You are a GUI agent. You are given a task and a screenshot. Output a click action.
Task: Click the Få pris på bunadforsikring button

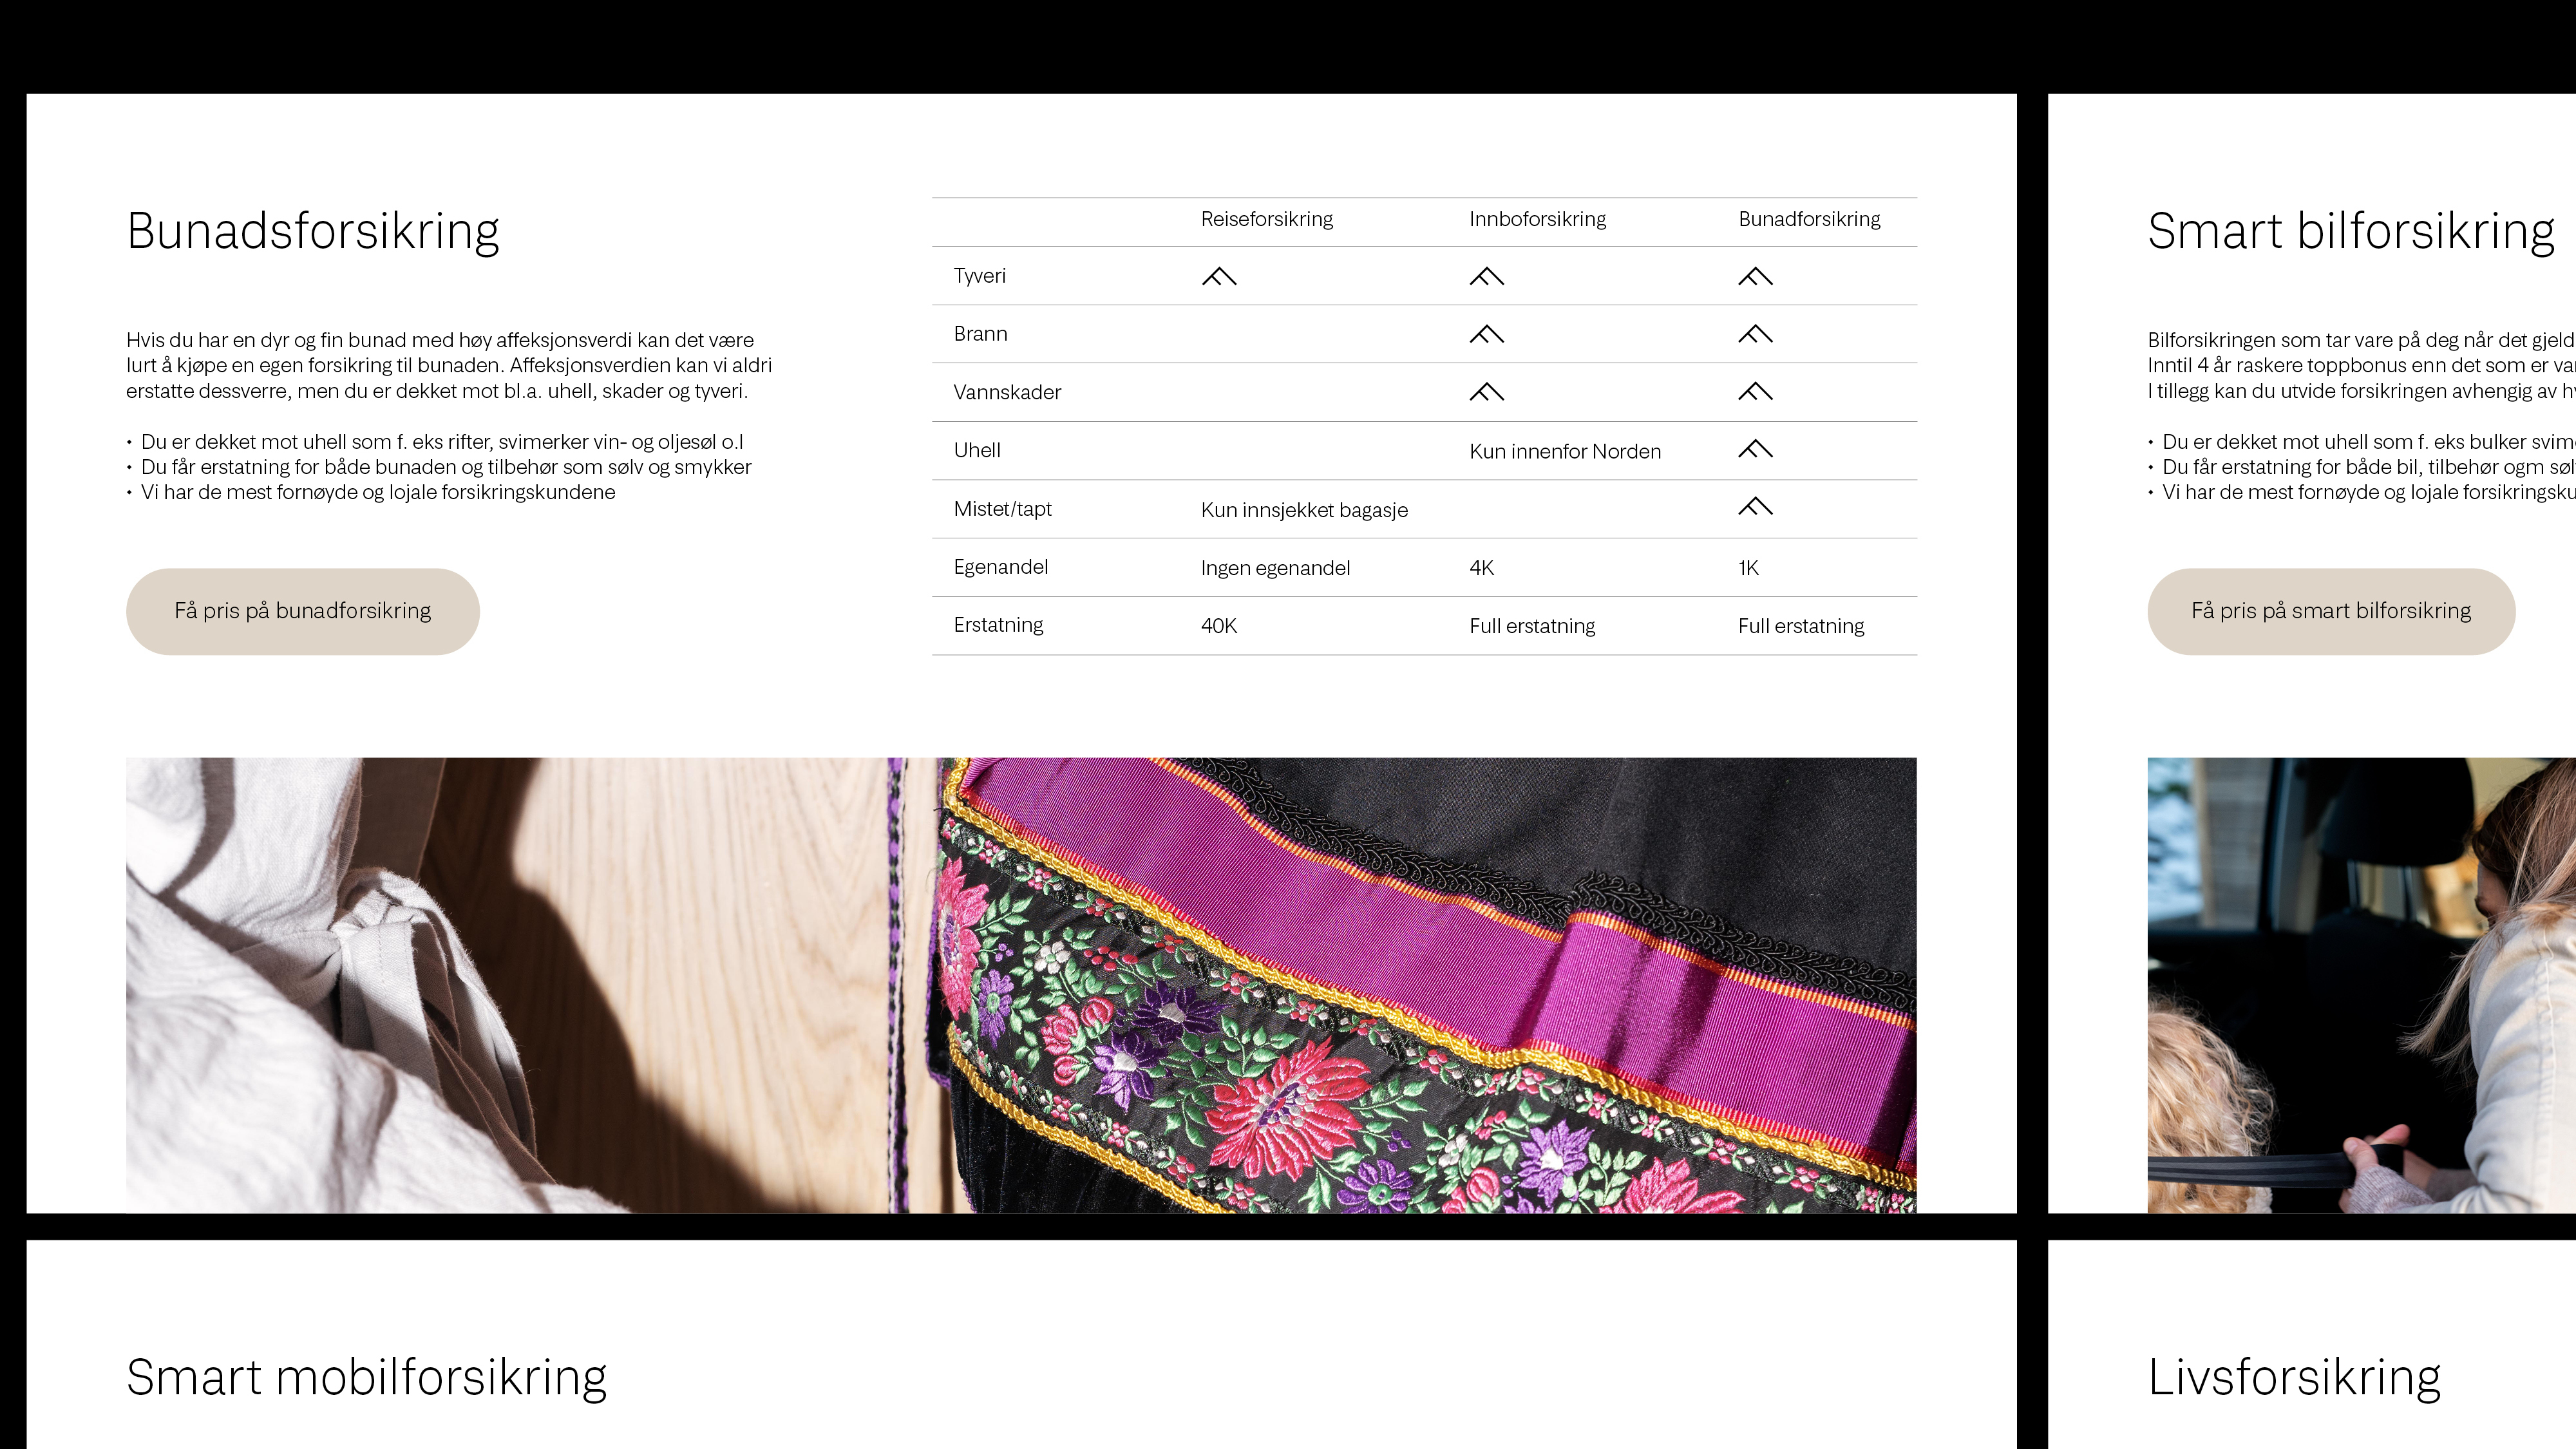(x=303, y=611)
